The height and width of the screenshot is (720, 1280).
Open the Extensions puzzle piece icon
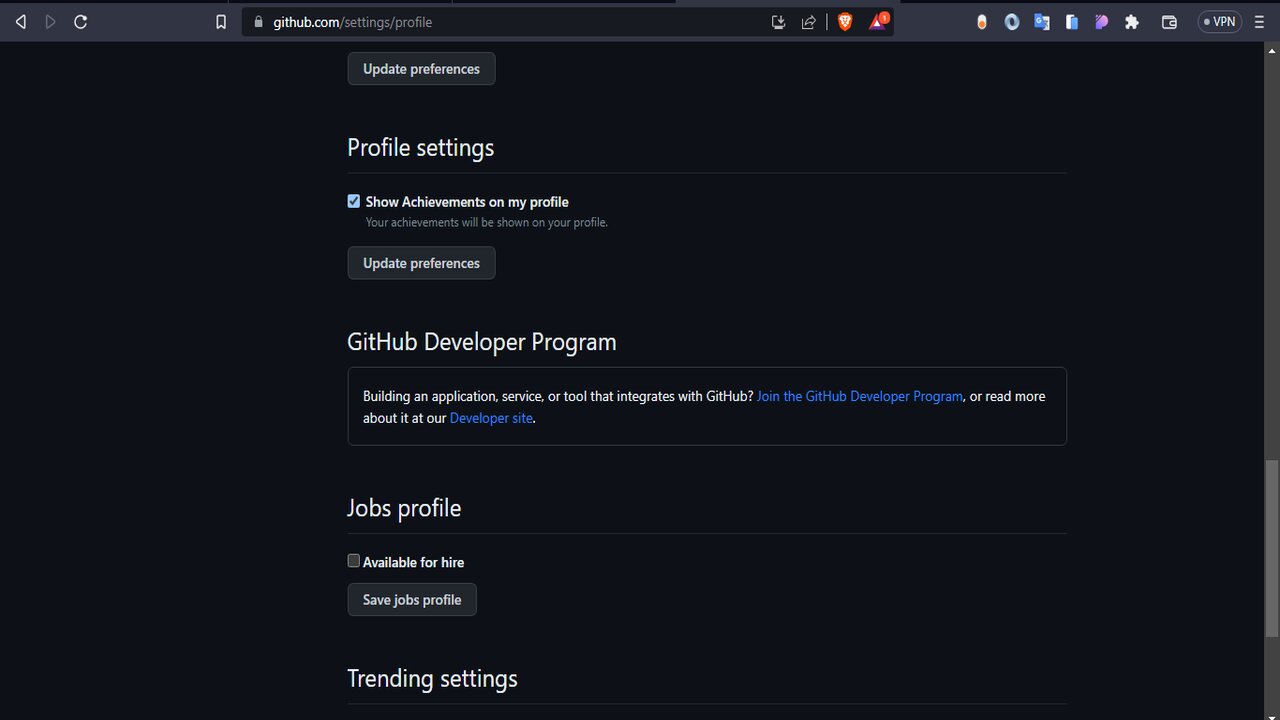[1132, 22]
